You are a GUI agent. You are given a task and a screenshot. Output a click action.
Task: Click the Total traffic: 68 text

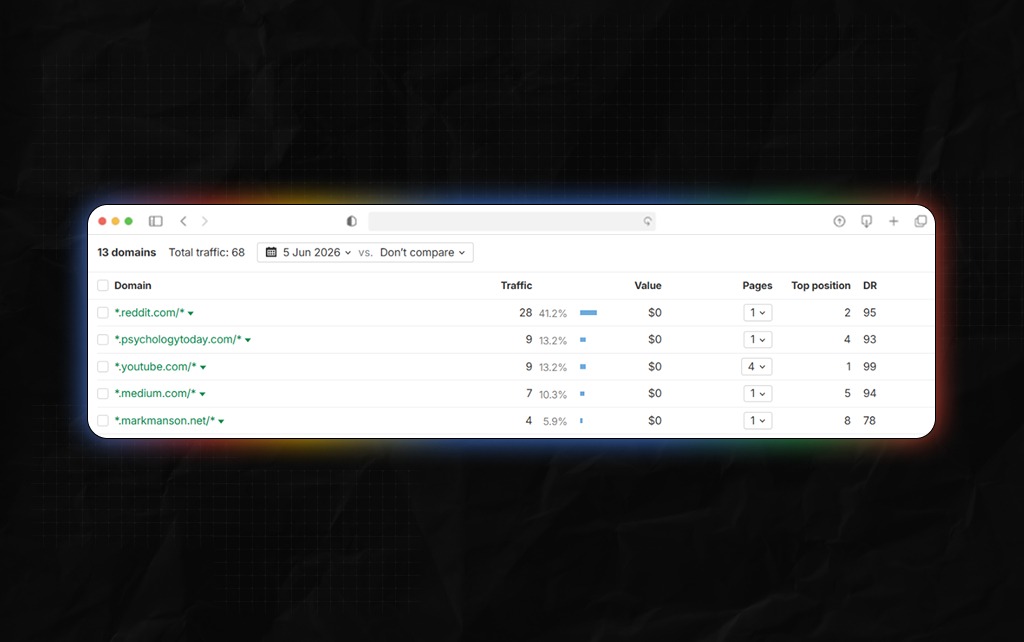coord(206,252)
